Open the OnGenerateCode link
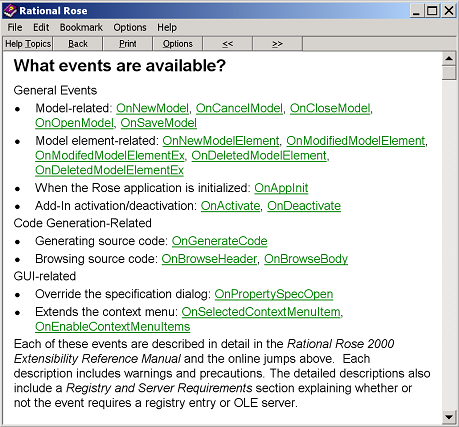Image resolution: width=459 pixels, height=427 pixels. pyautogui.click(x=220, y=241)
